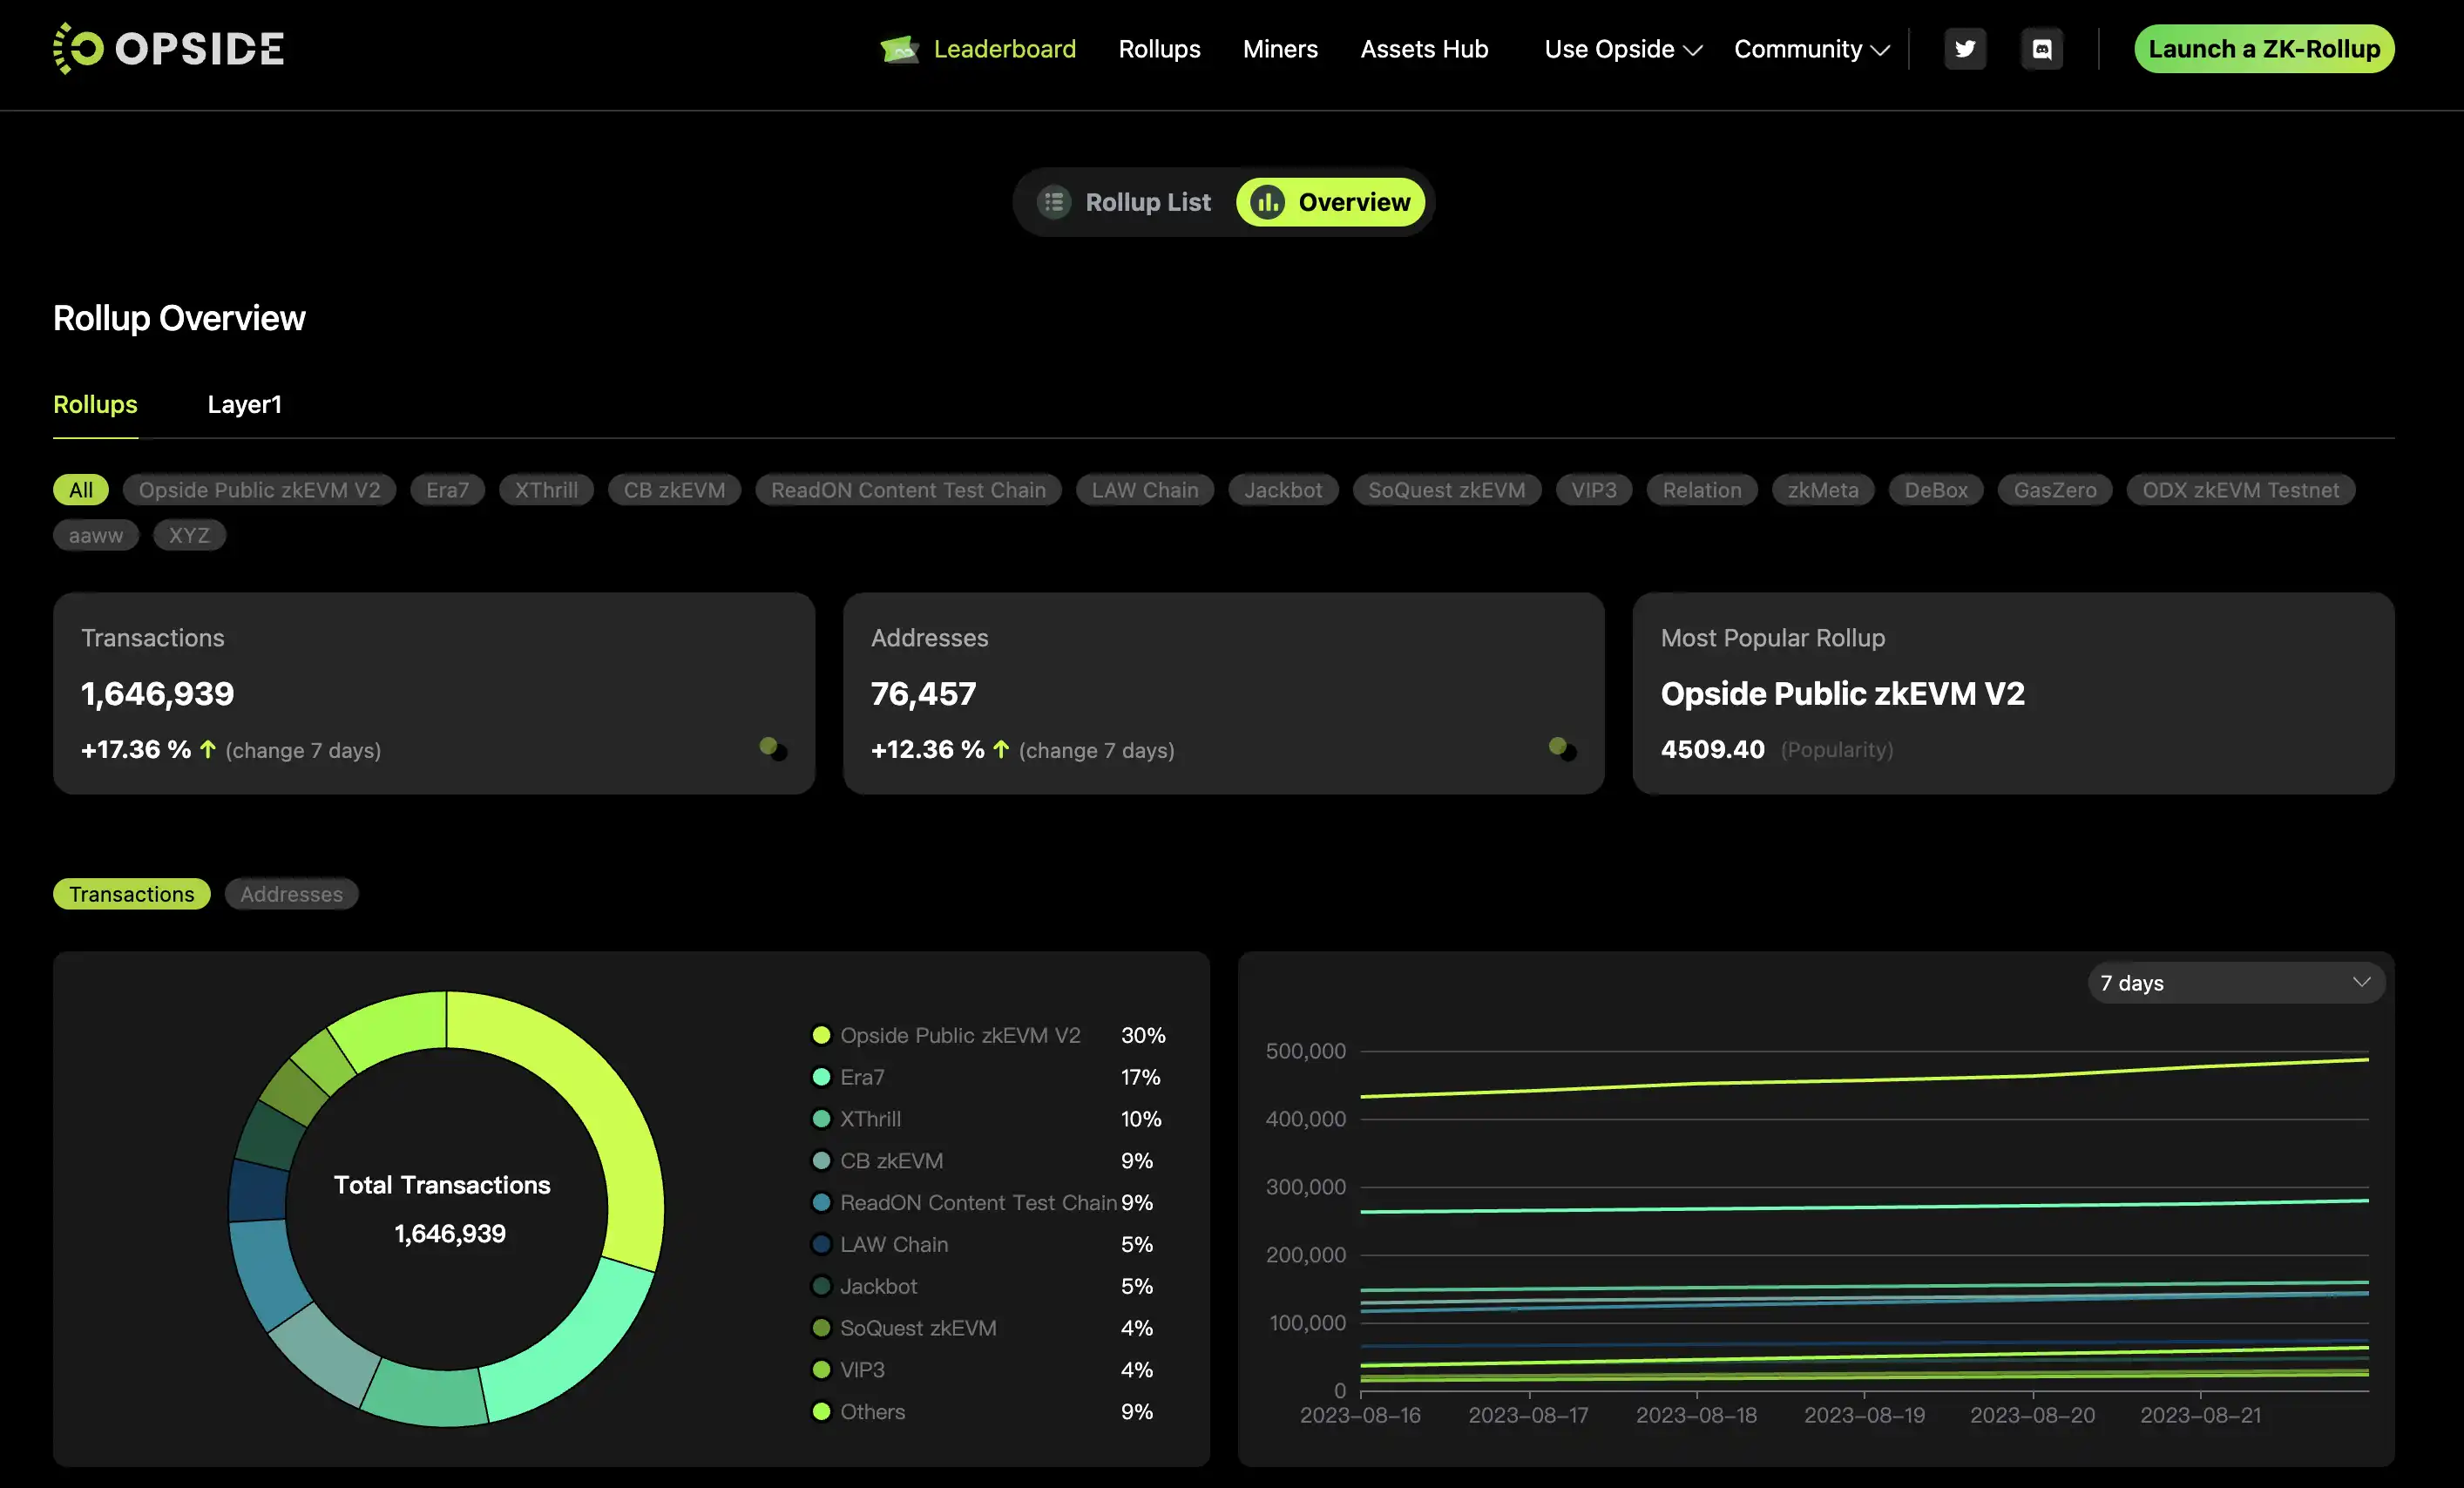The image size is (2464, 1488).
Task: Click the Rollup List panel icon
Action: coord(1054,200)
